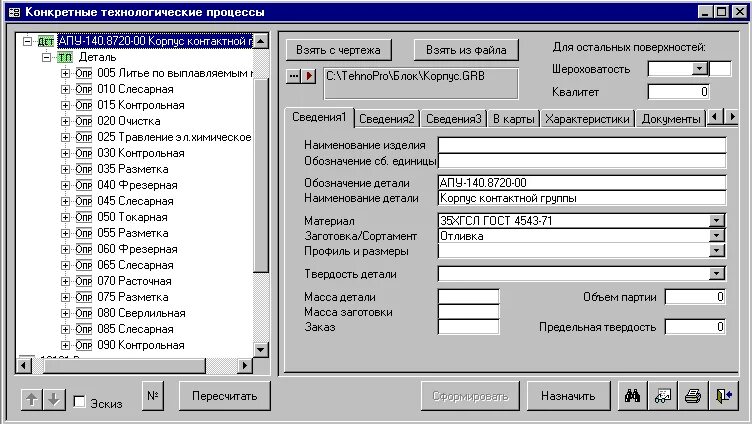Expand operation 070 Расточная
The width and height of the screenshot is (752, 424).
click(x=65, y=281)
